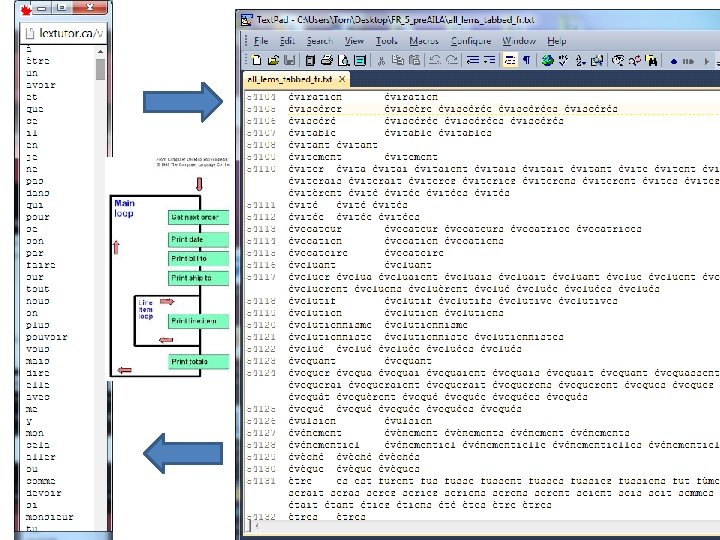Close the all_lems_tabbed_fr.txt tab with its X

342,79
